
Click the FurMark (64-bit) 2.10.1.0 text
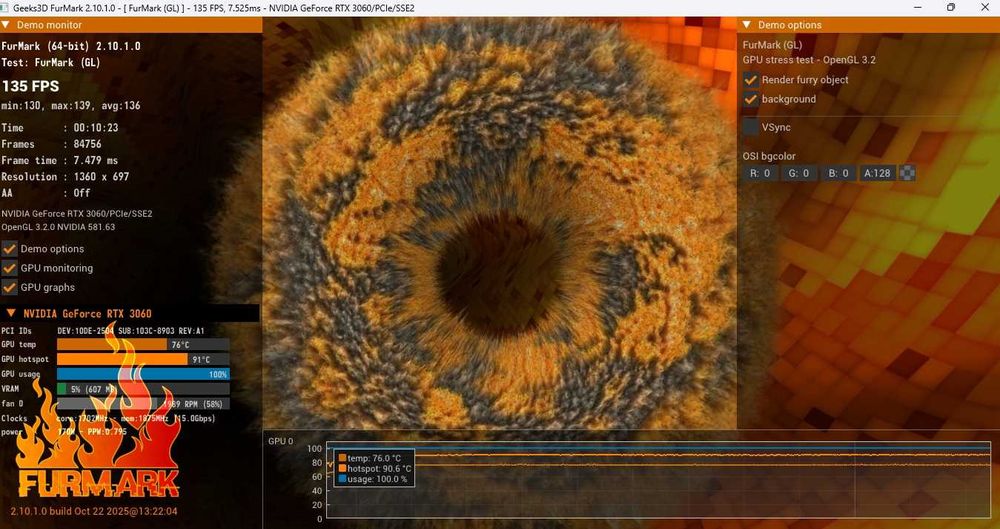pyautogui.click(x=71, y=46)
